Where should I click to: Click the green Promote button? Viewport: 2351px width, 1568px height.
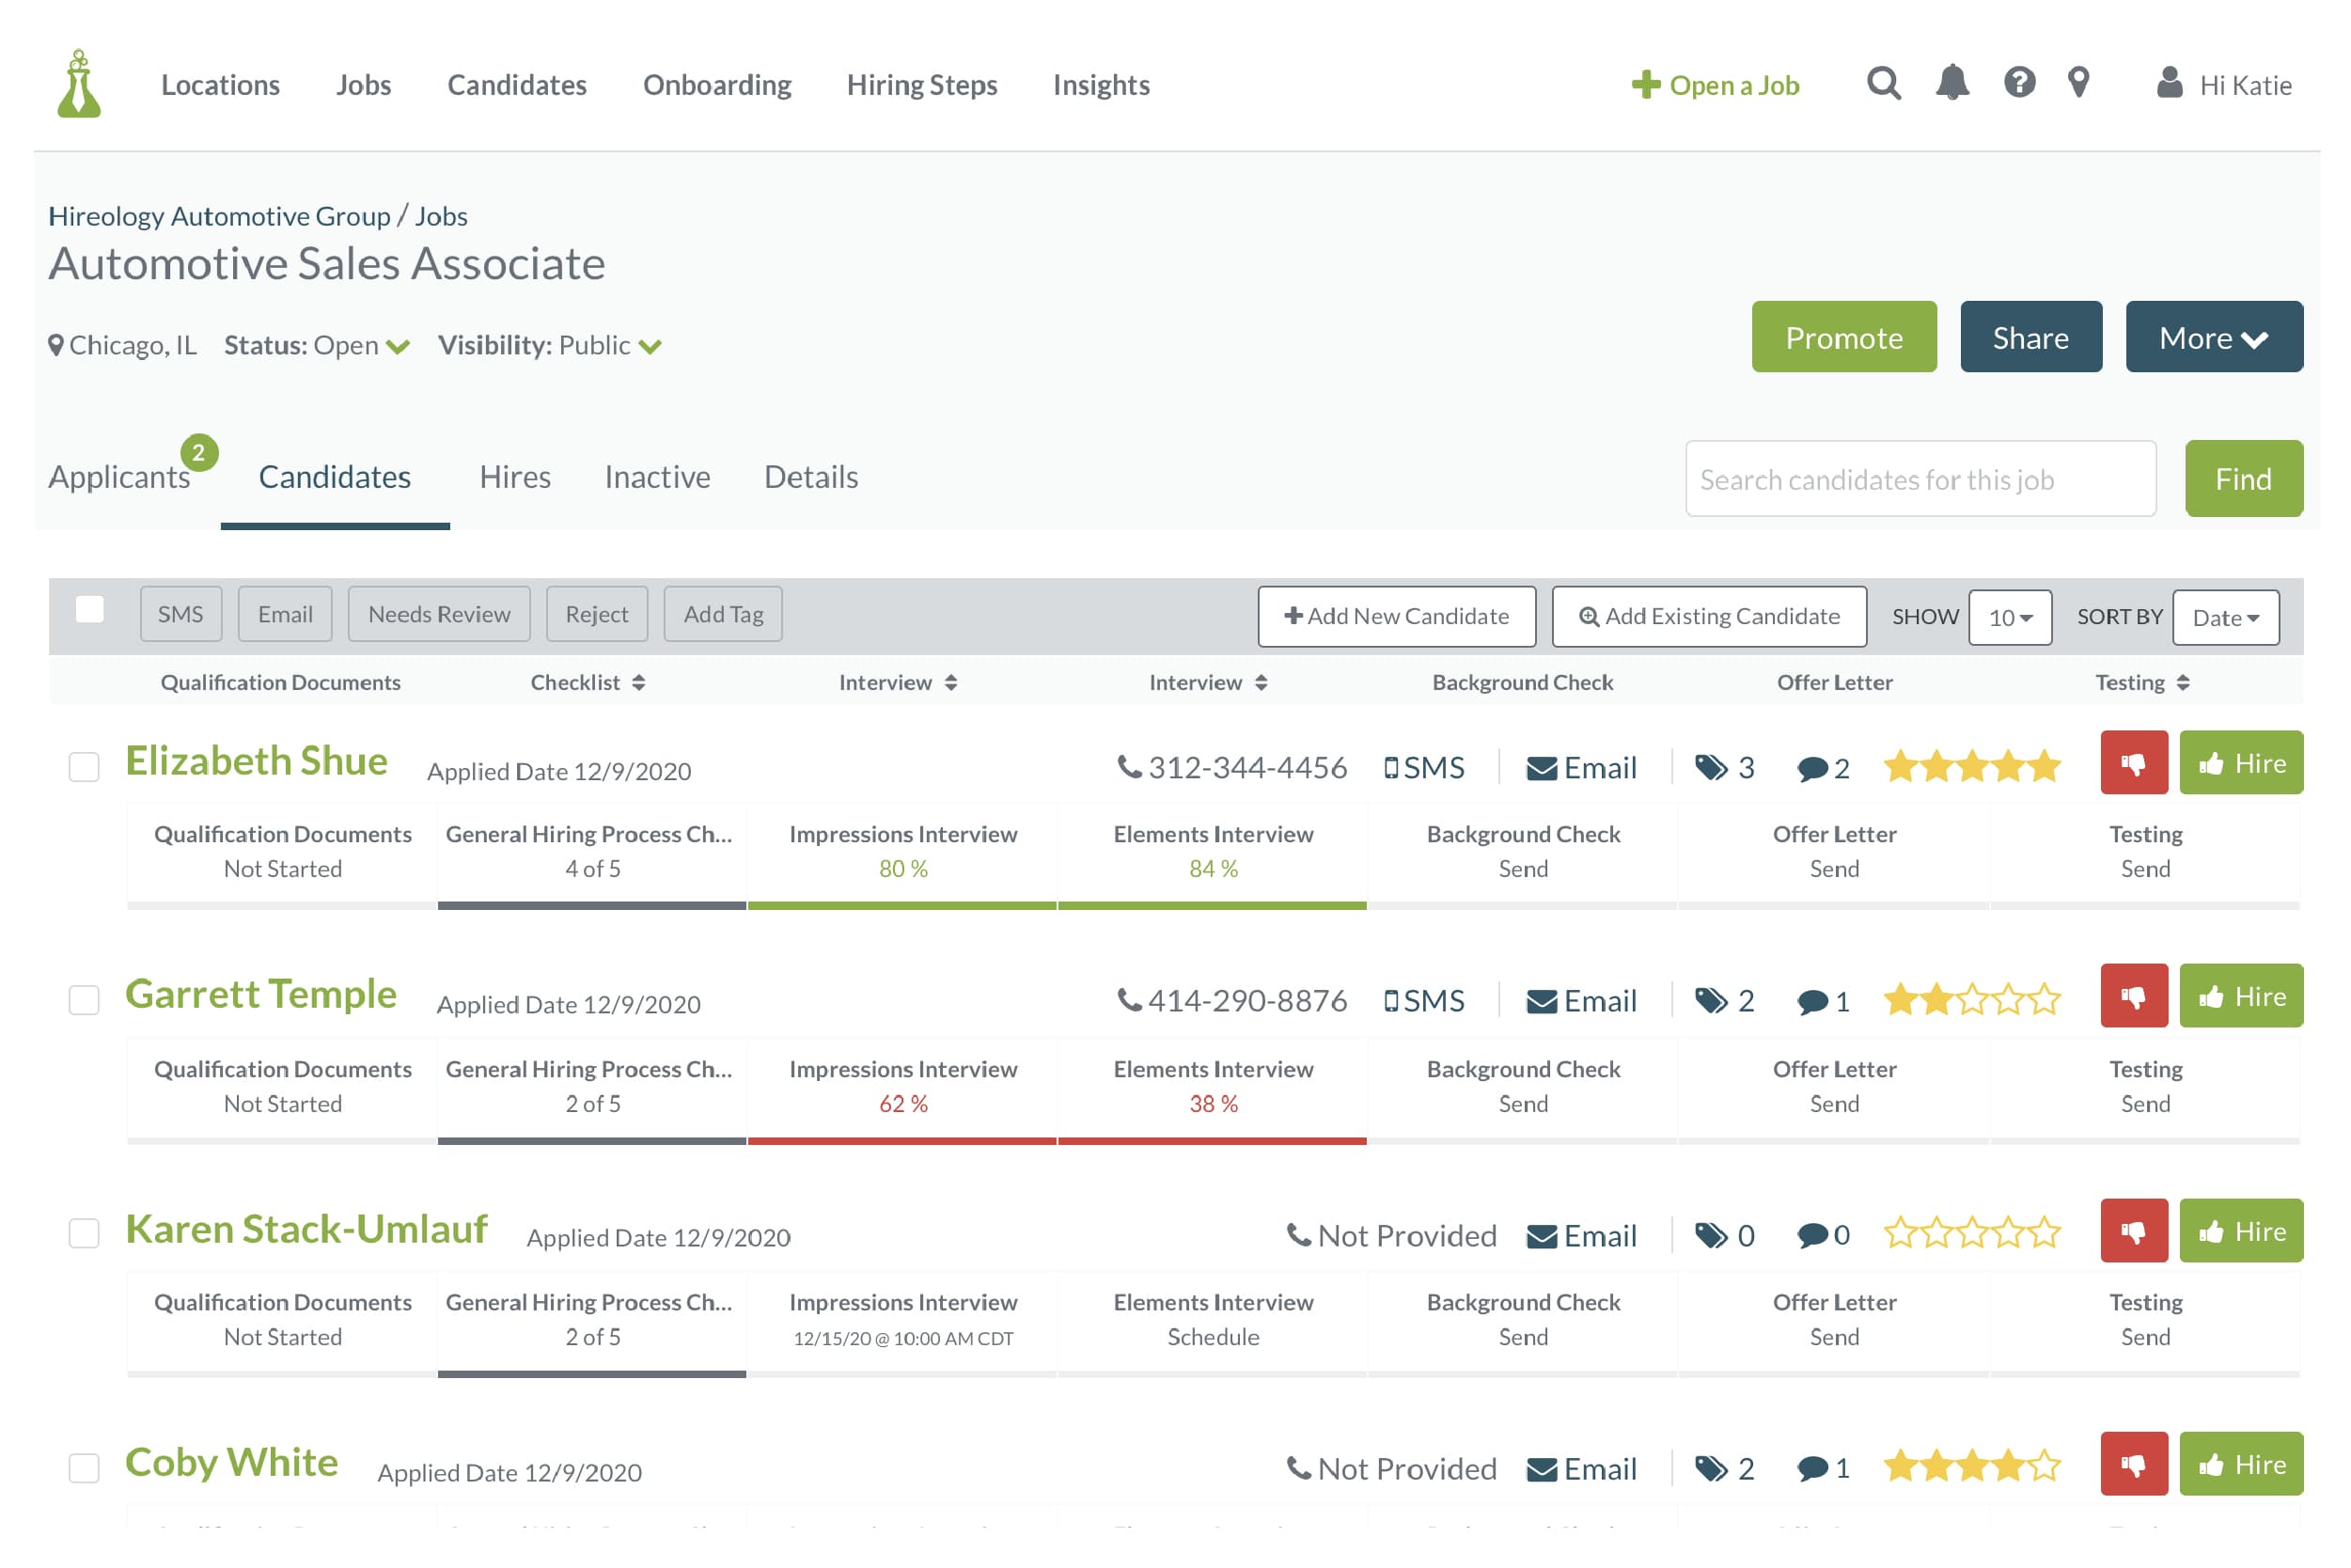[1843, 337]
